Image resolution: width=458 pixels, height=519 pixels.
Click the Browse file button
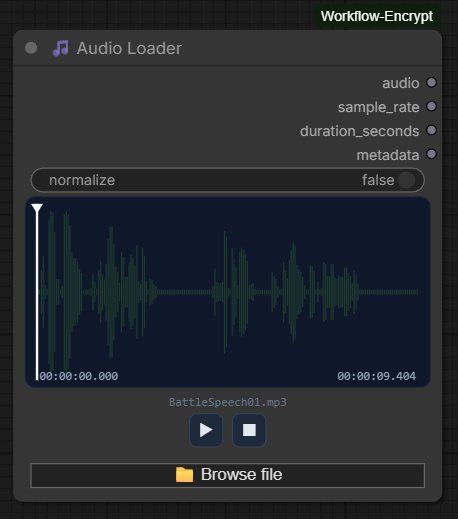[x=228, y=475]
